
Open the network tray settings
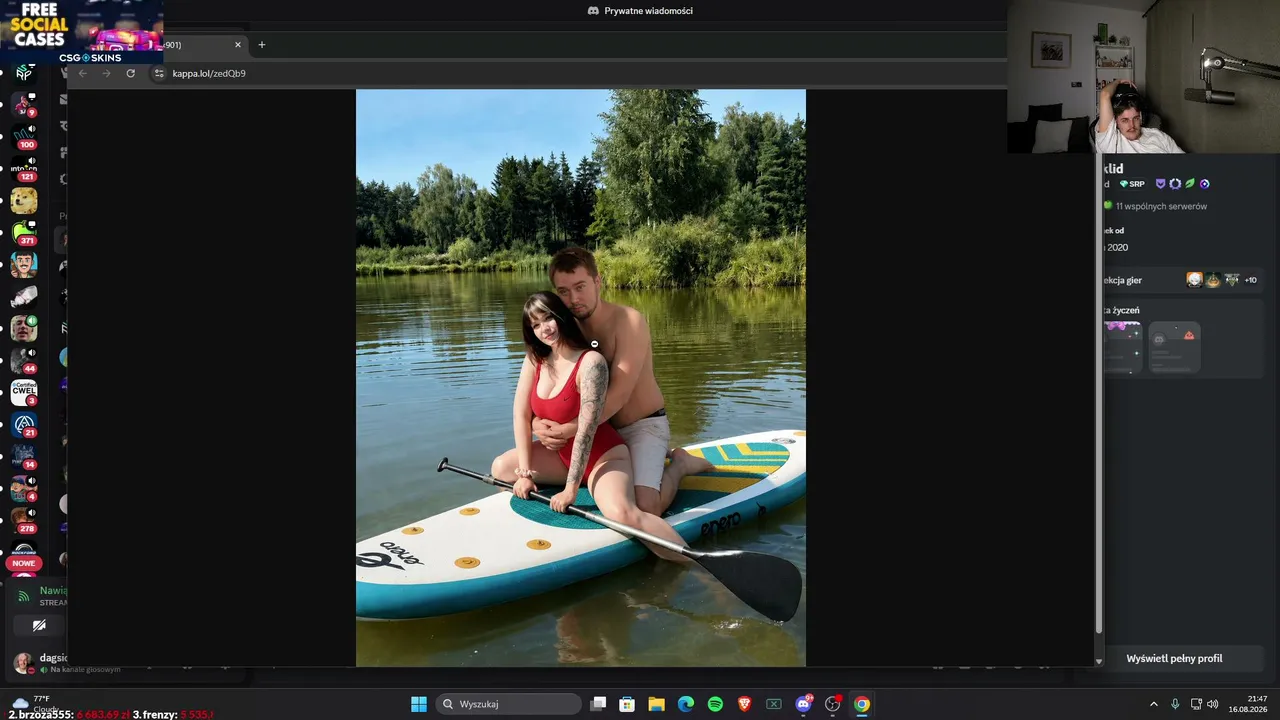coord(1196,704)
